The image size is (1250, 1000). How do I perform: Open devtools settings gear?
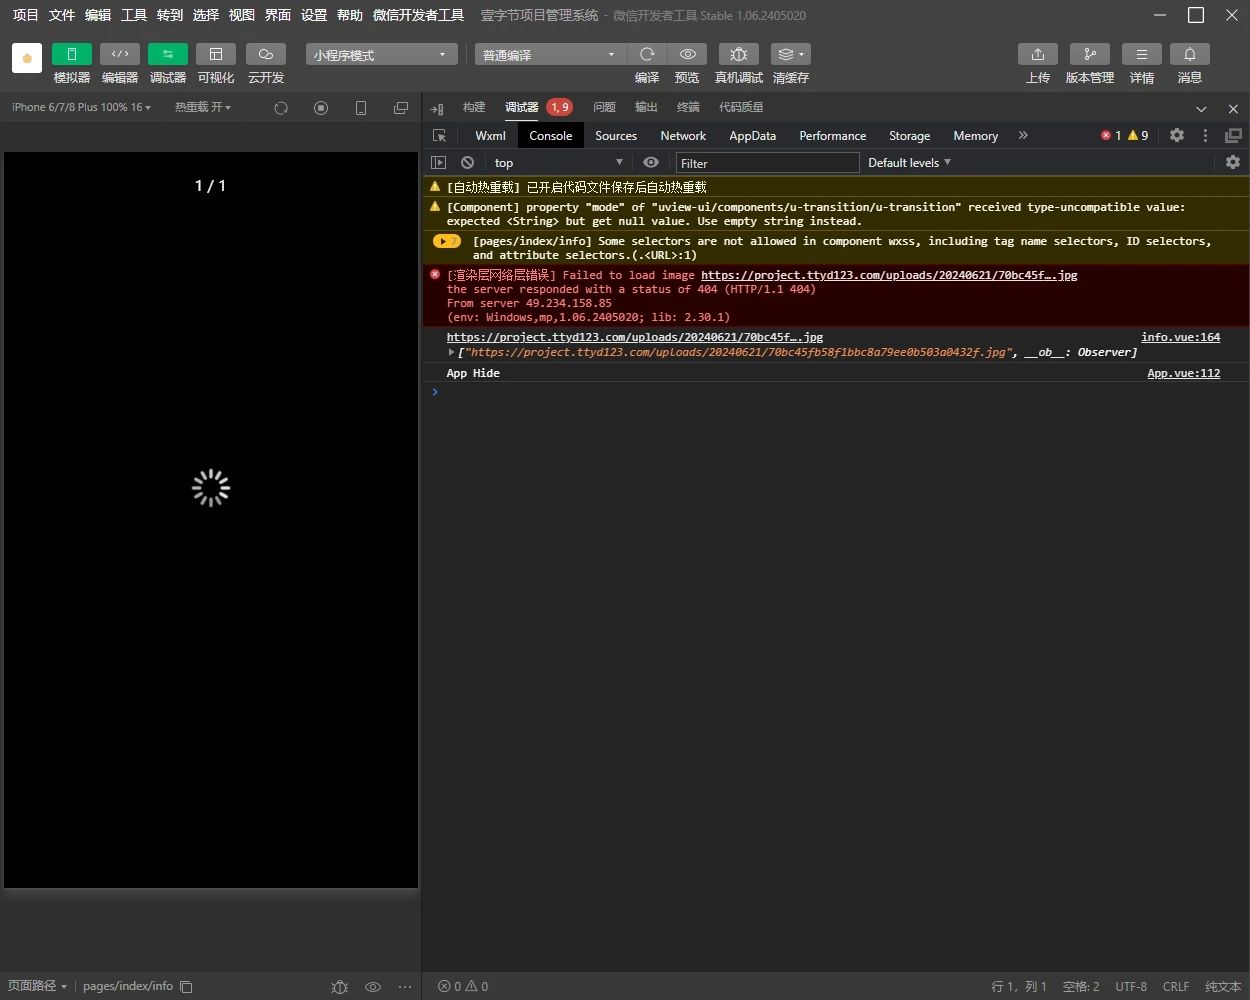pos(1177,135)
